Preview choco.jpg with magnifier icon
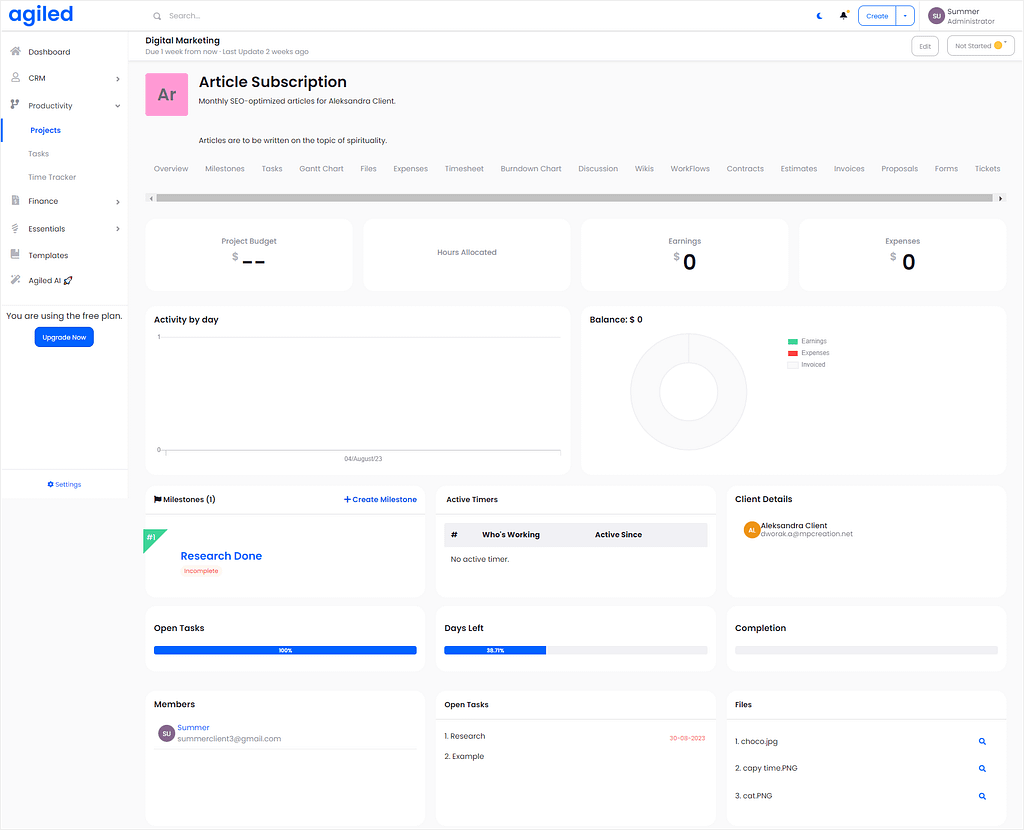Screen dimensions: 1024x830 pos(982,741)
